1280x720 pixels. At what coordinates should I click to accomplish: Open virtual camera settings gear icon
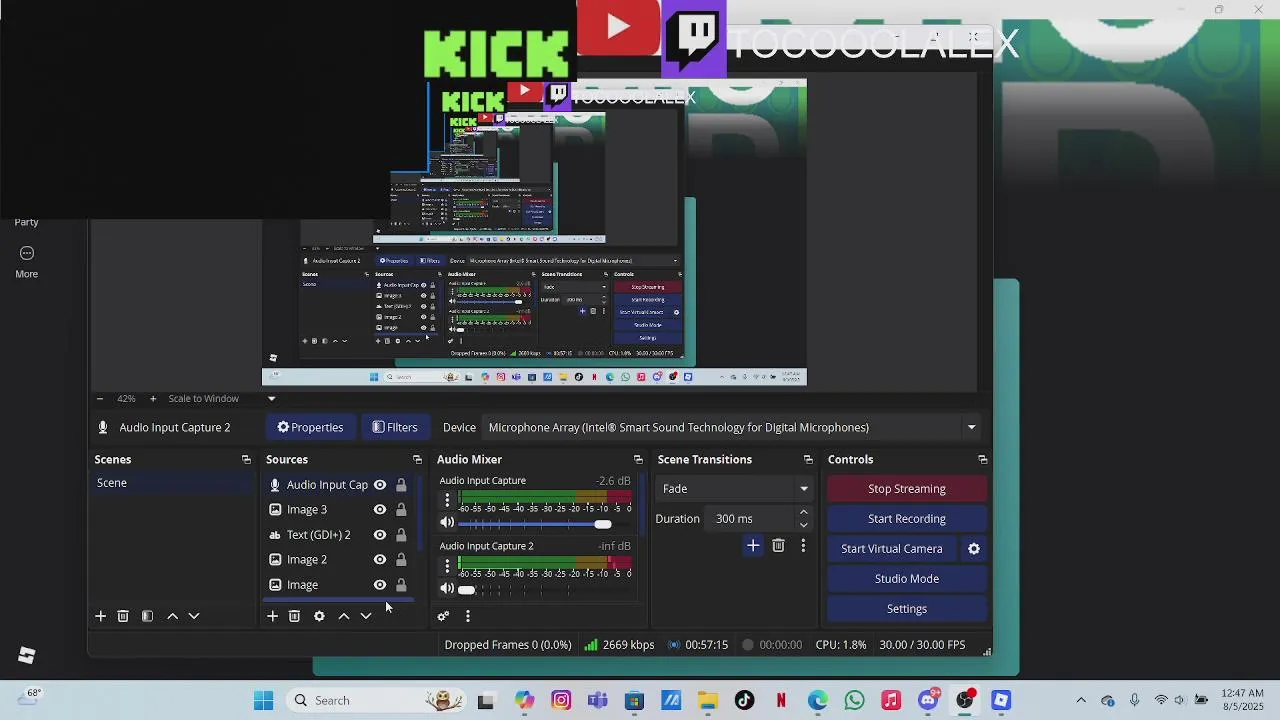974,548
